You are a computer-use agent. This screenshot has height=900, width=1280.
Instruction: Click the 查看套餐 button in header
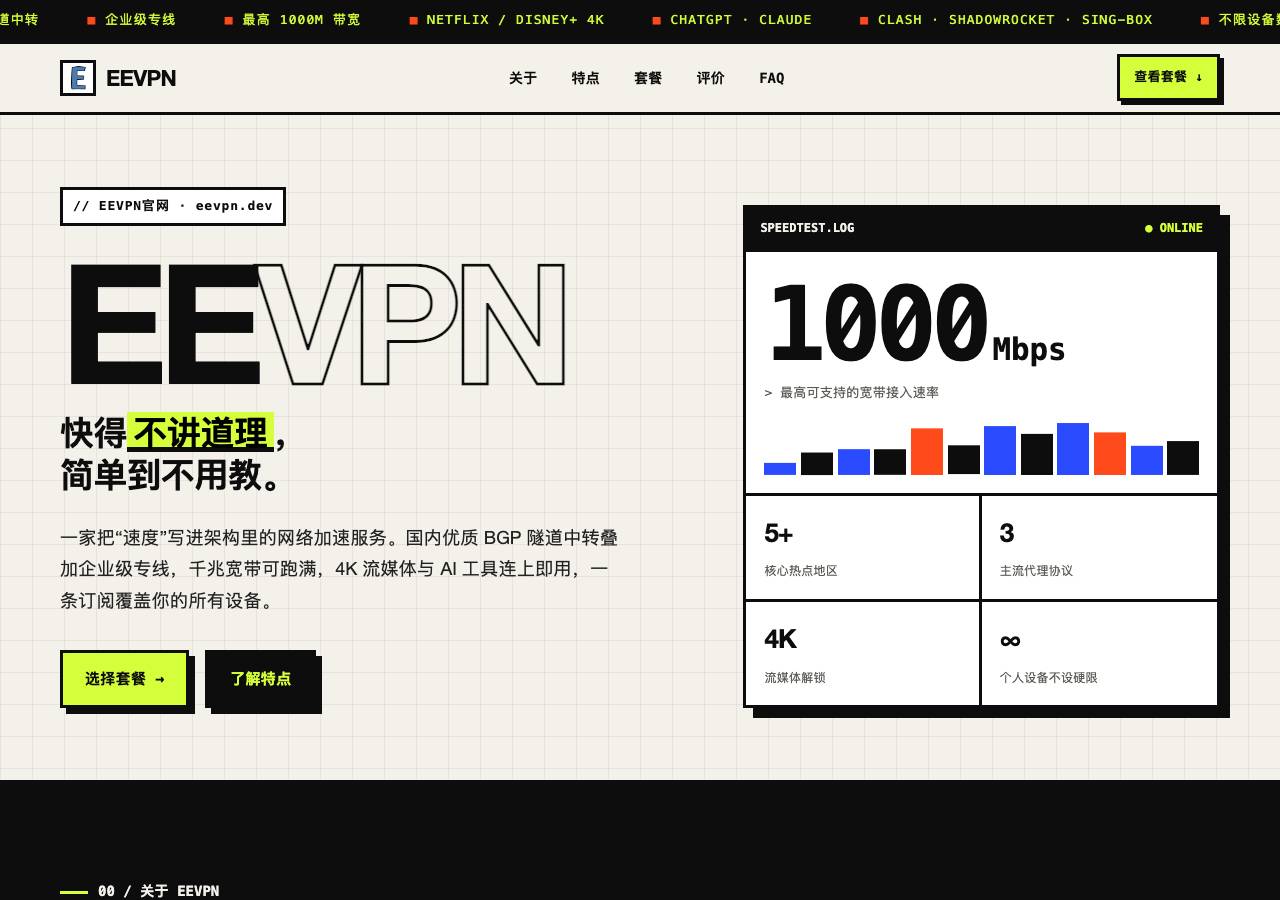click(x=1168, y=77)
